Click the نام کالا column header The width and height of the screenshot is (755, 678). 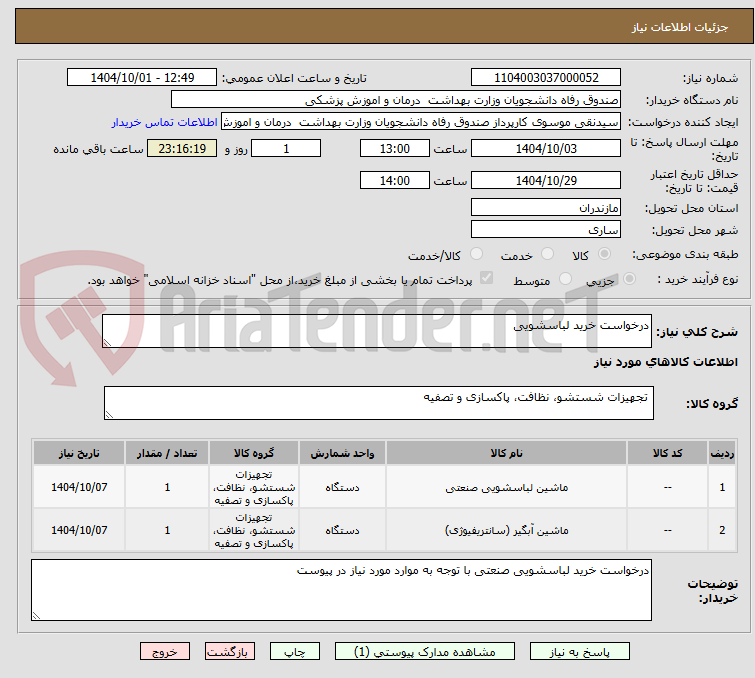[506, 453]
